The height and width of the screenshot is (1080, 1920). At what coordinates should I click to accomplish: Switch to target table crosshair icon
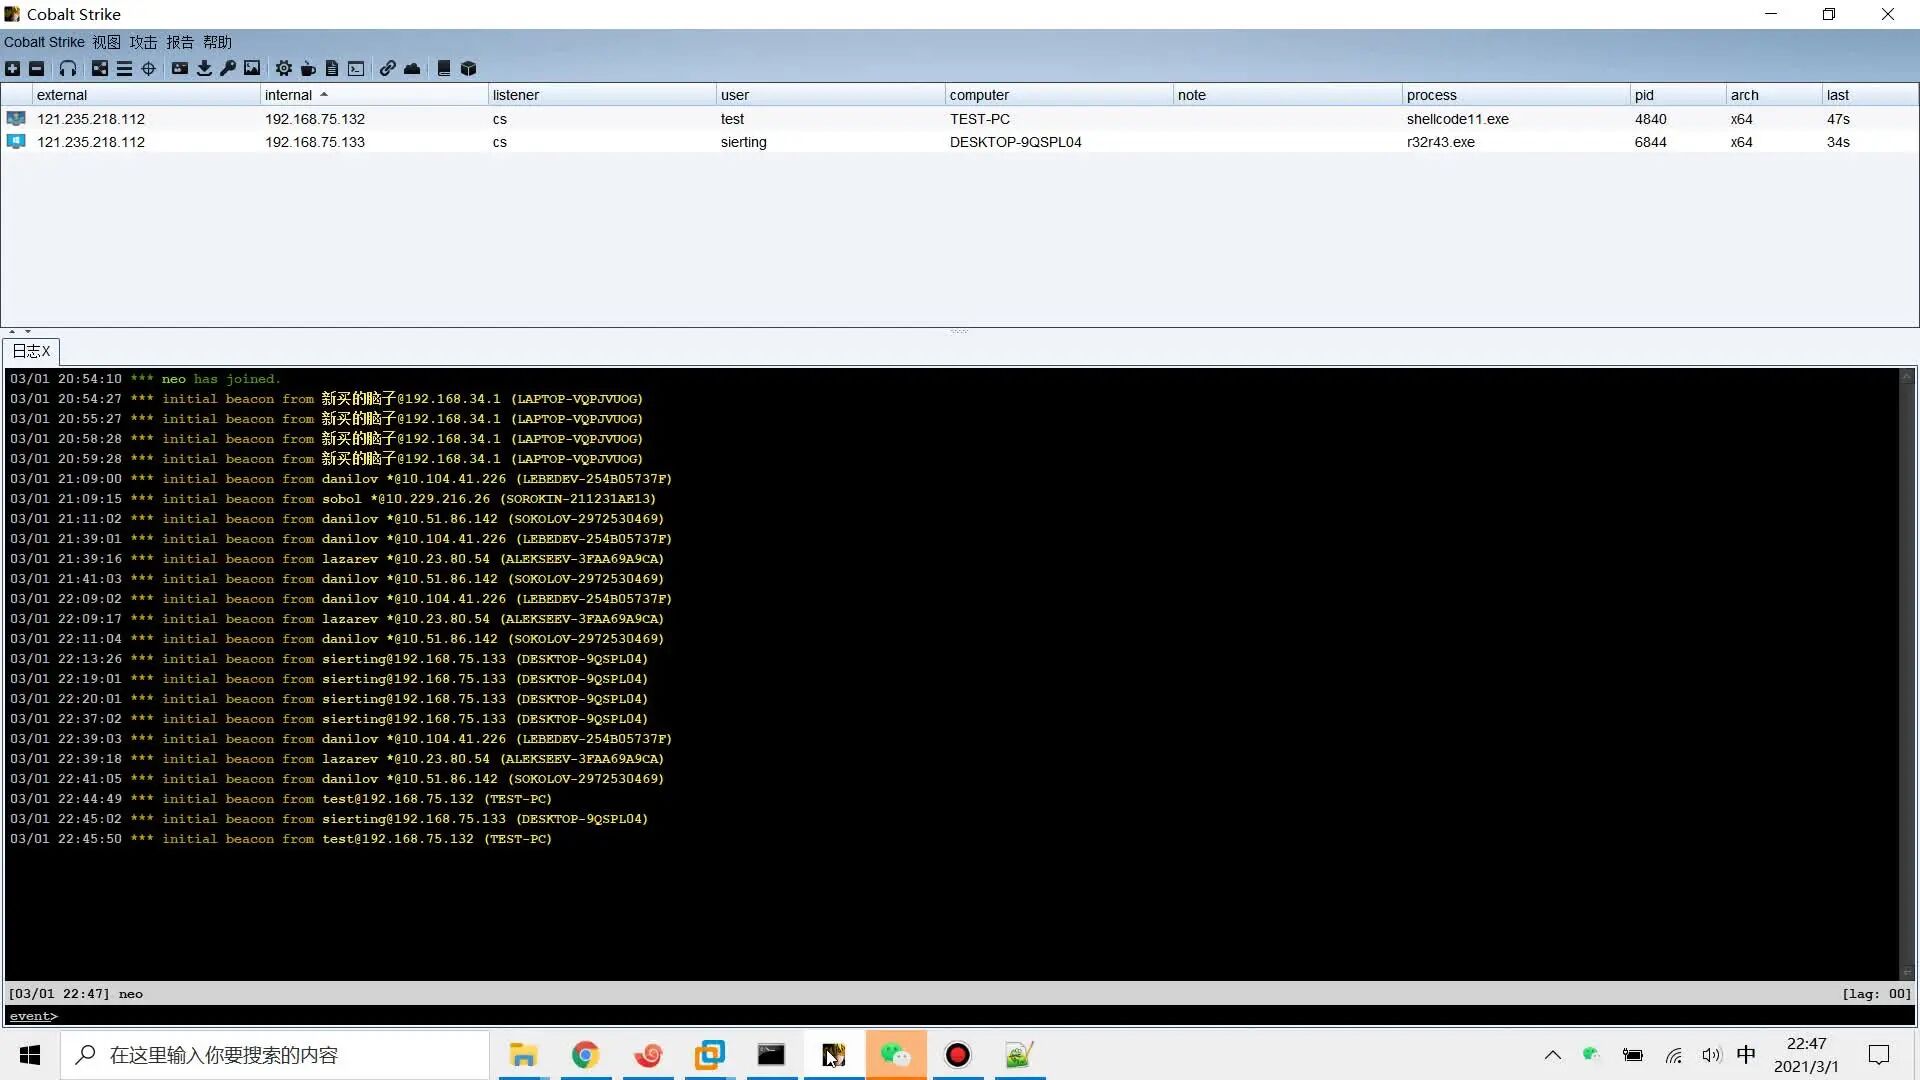(x=148, y=68)
